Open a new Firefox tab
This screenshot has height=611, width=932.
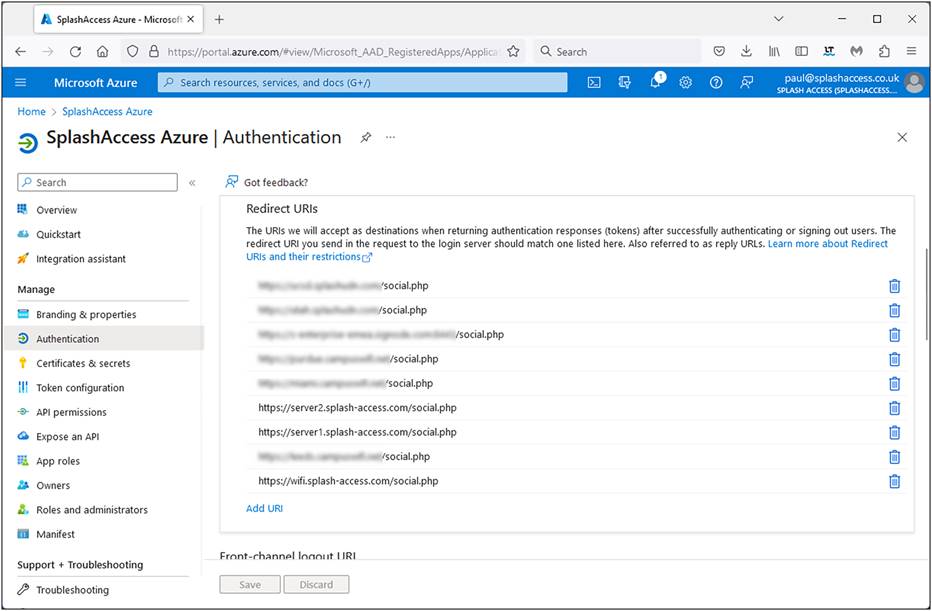219,20
